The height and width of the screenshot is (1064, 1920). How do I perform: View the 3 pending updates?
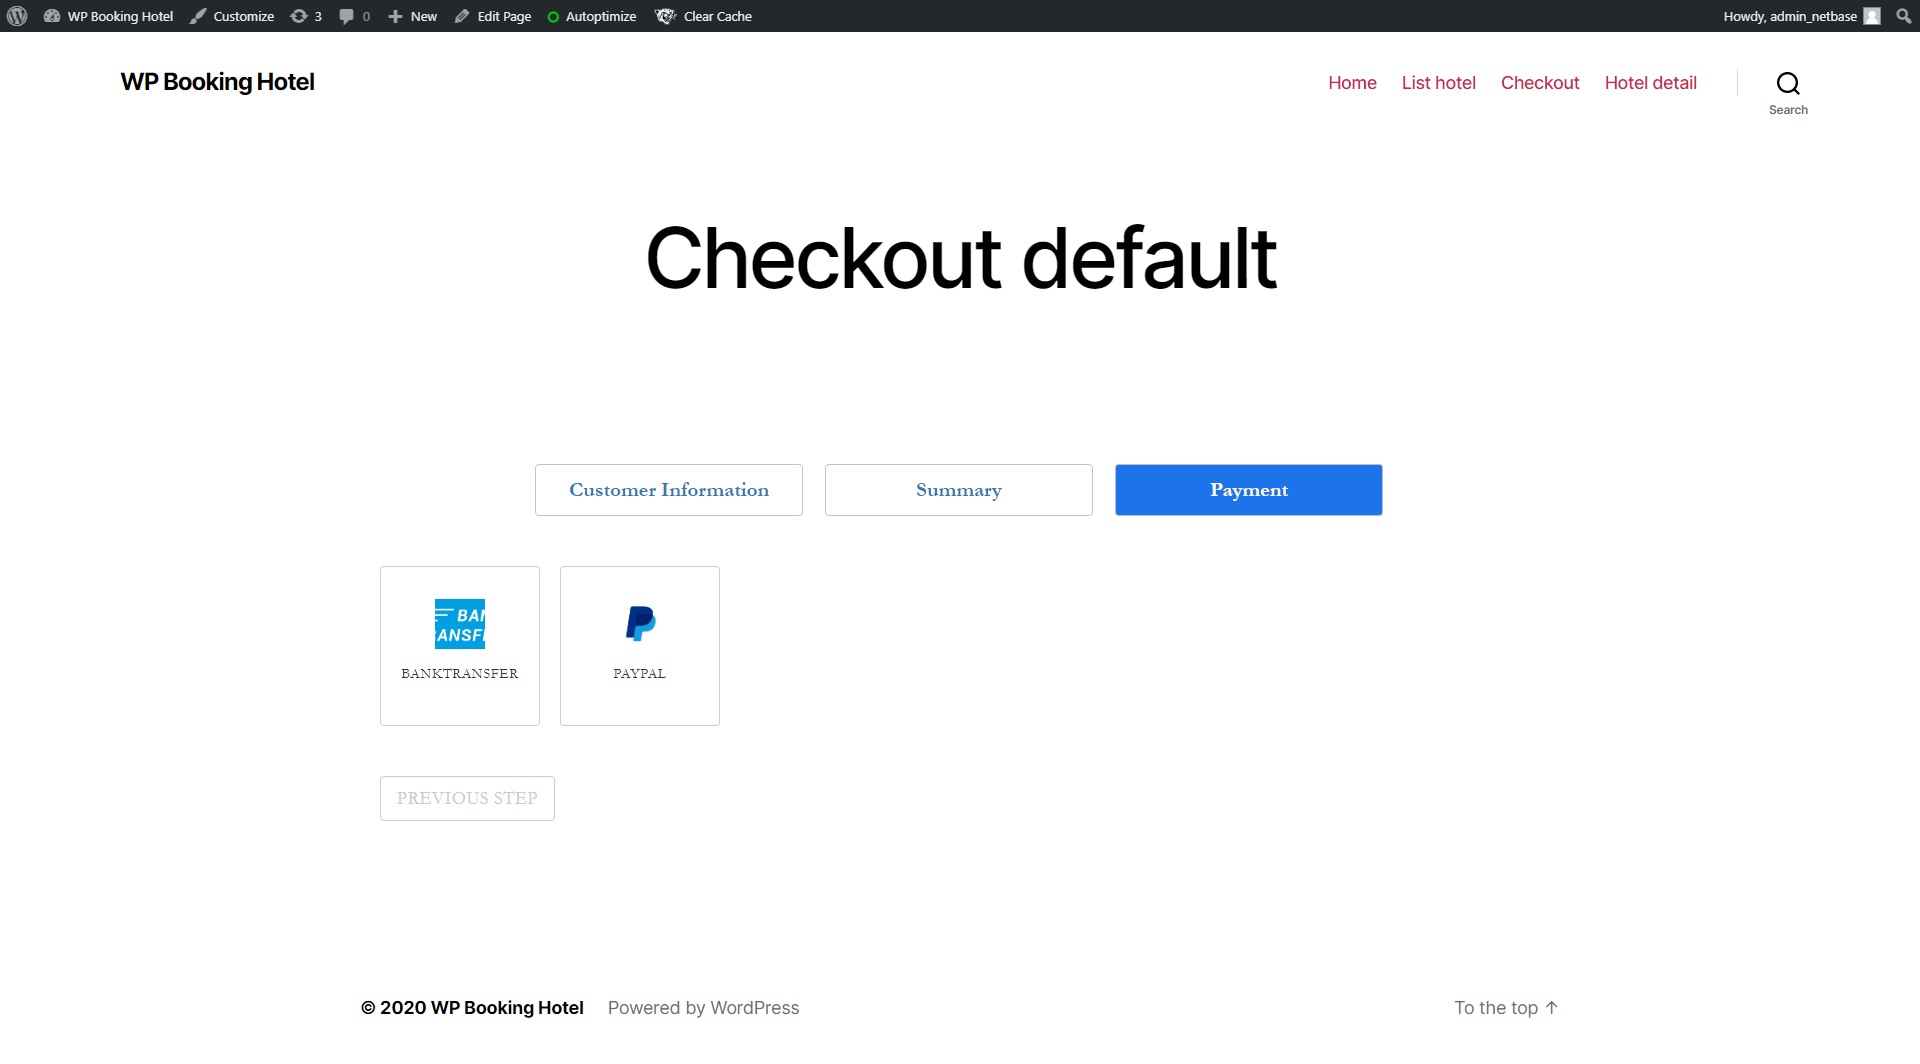[306, 16]
